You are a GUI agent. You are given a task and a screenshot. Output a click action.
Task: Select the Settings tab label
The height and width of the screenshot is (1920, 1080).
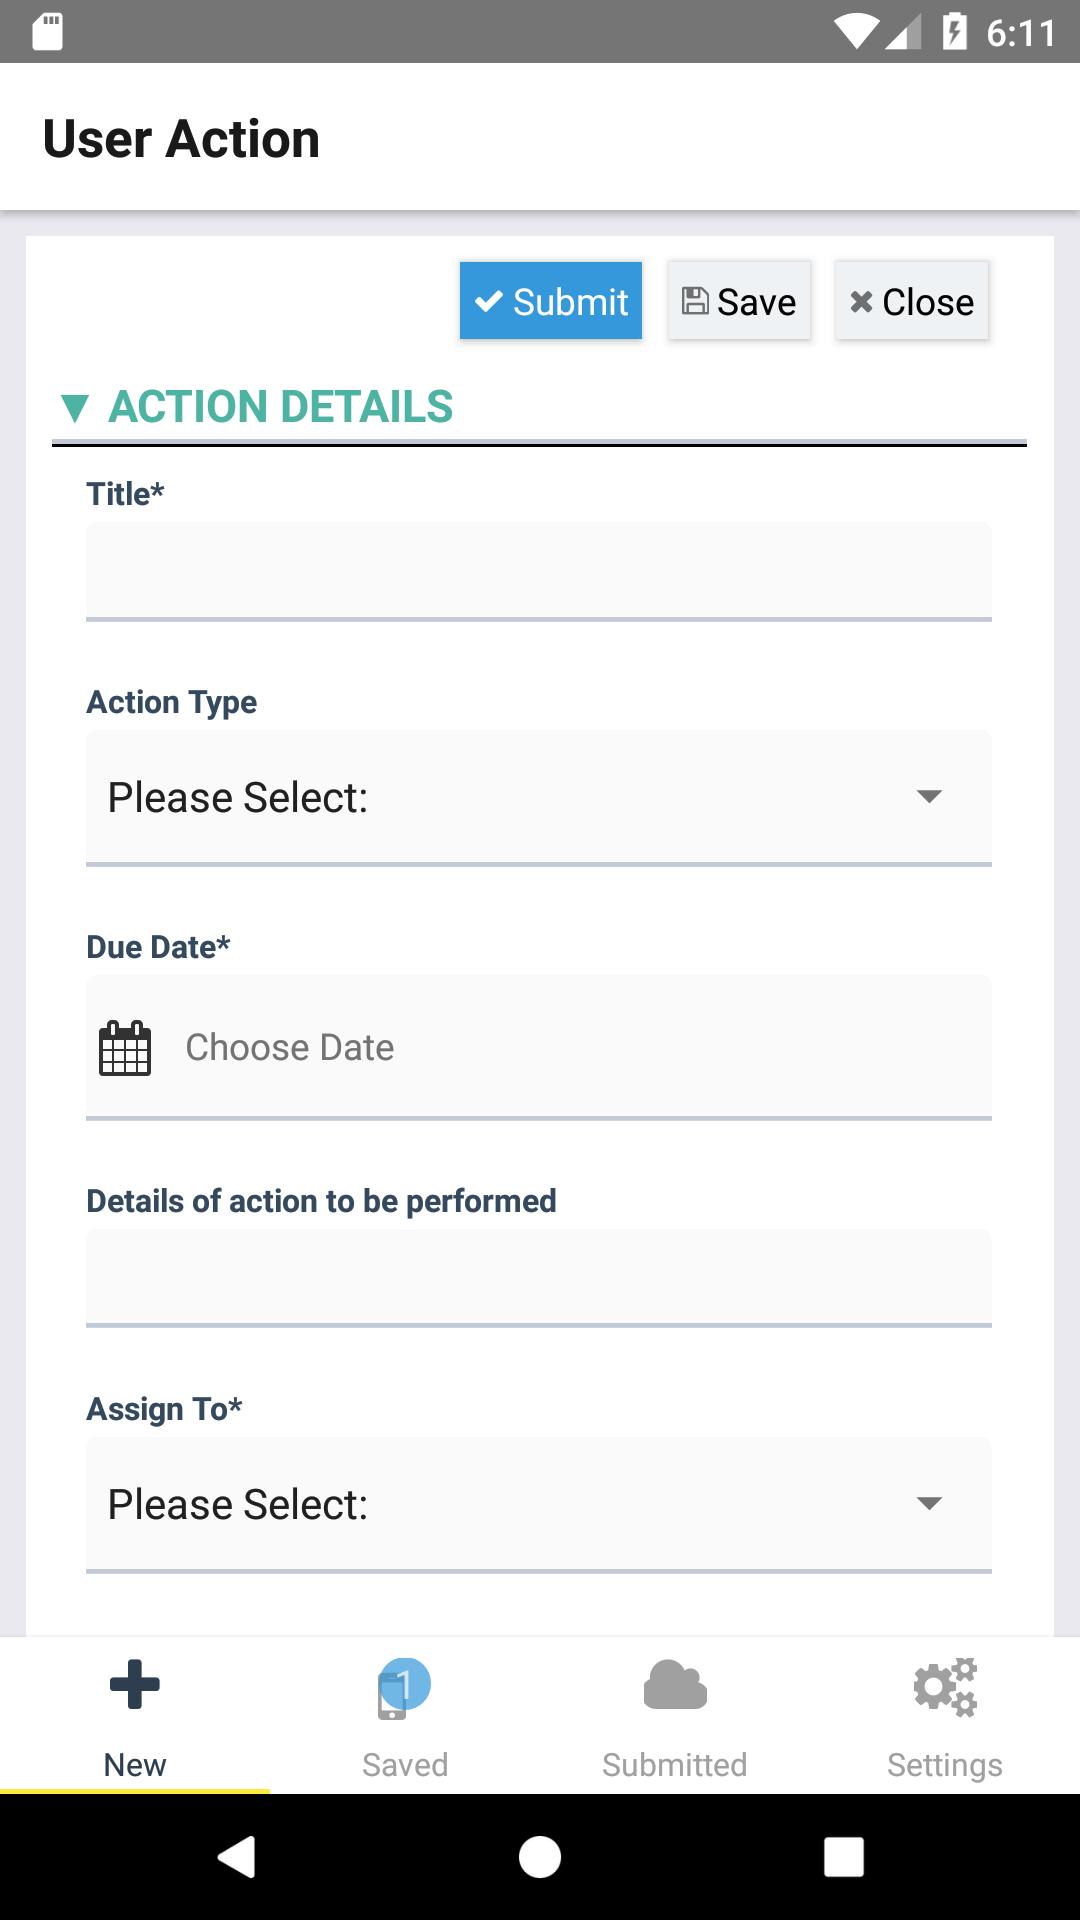click(945, 1765)
